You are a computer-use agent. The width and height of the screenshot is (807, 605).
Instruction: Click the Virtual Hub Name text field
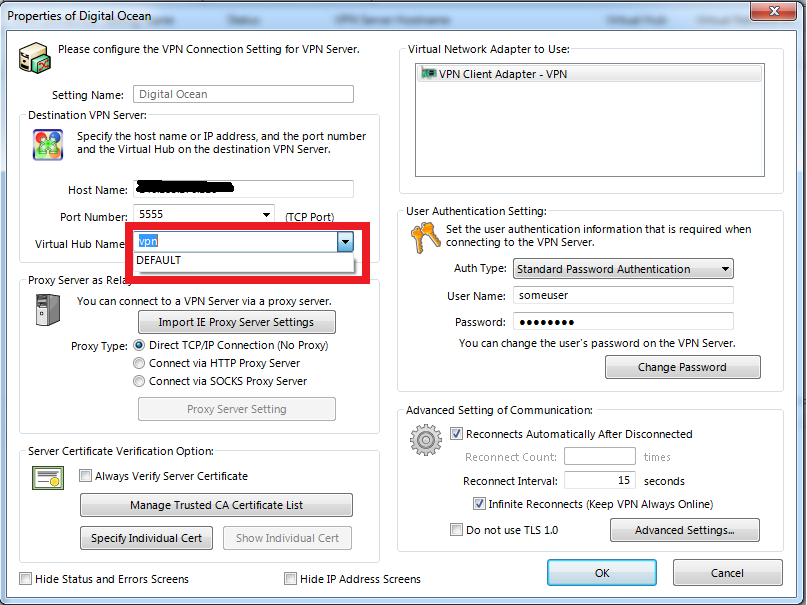(236, 241)
